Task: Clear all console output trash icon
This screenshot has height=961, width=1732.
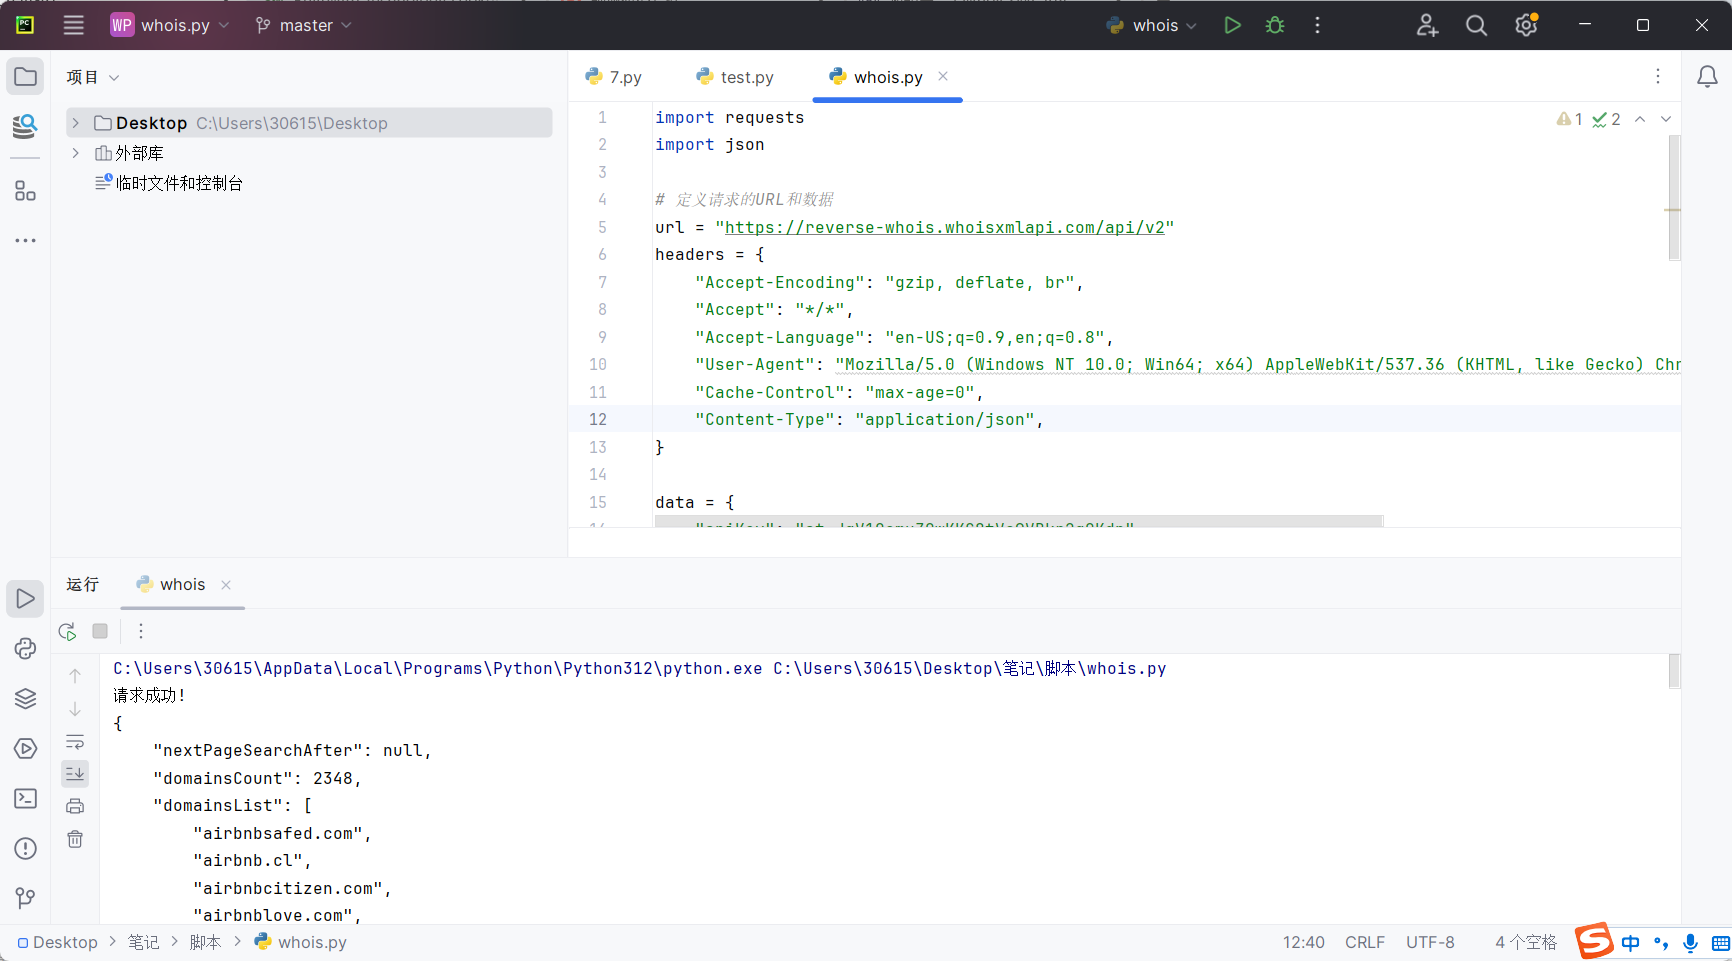Action: (75, 839)
